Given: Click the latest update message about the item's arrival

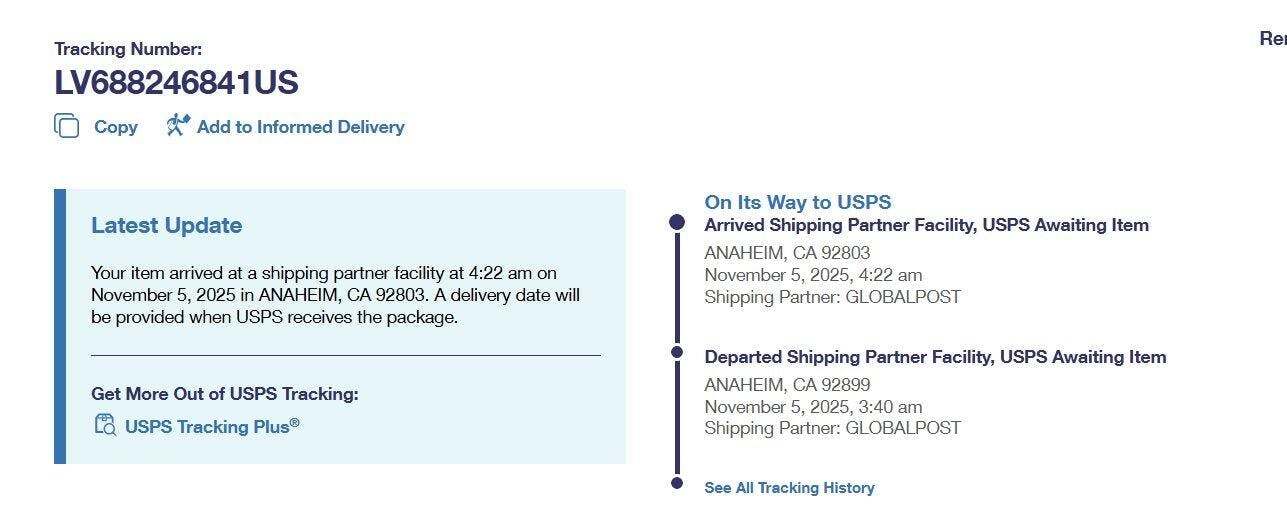Looking at the screenshot, I should 335,295.
